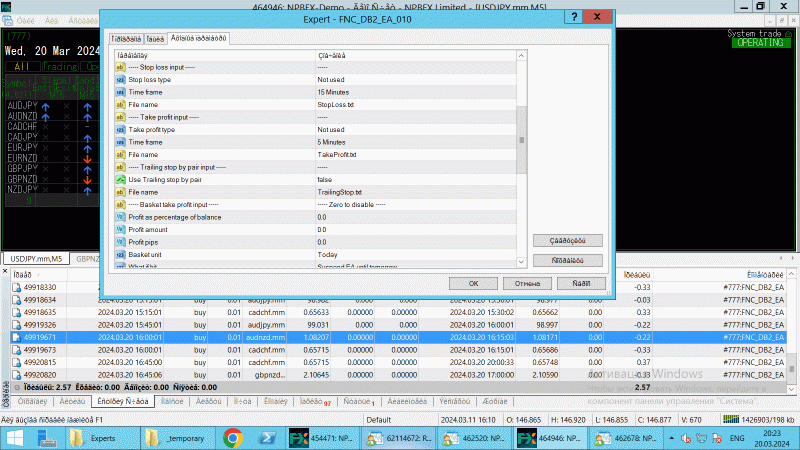This screenshot has height=450, width=800.
Task: Click the icon beside Basket unit parameter
Action: pyautogui.click(x=121, y=254)
